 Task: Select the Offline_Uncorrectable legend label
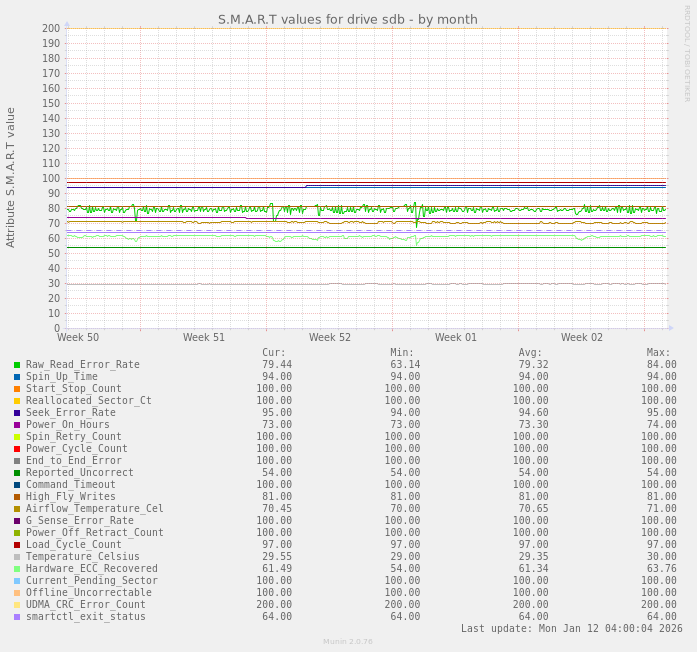coord(88,592)
